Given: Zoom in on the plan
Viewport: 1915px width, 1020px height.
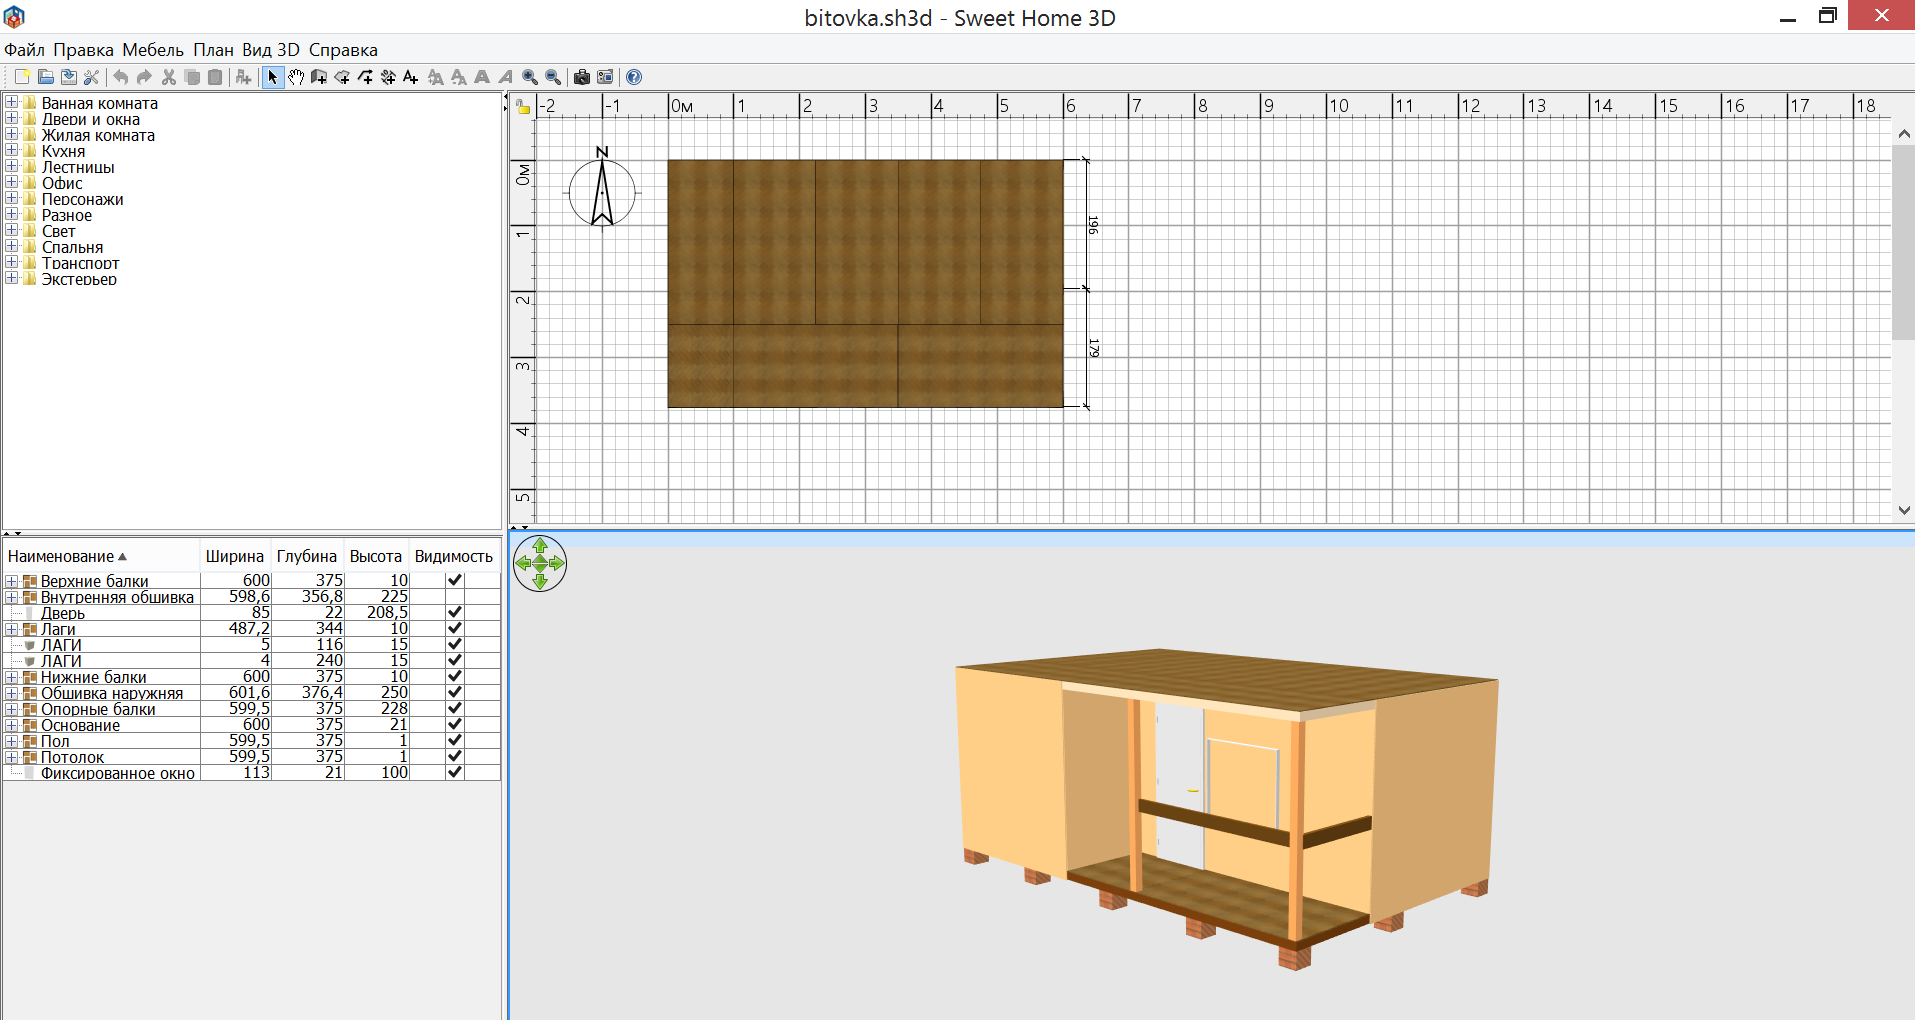Looking at the screenshot, I should tap(530, 77).
